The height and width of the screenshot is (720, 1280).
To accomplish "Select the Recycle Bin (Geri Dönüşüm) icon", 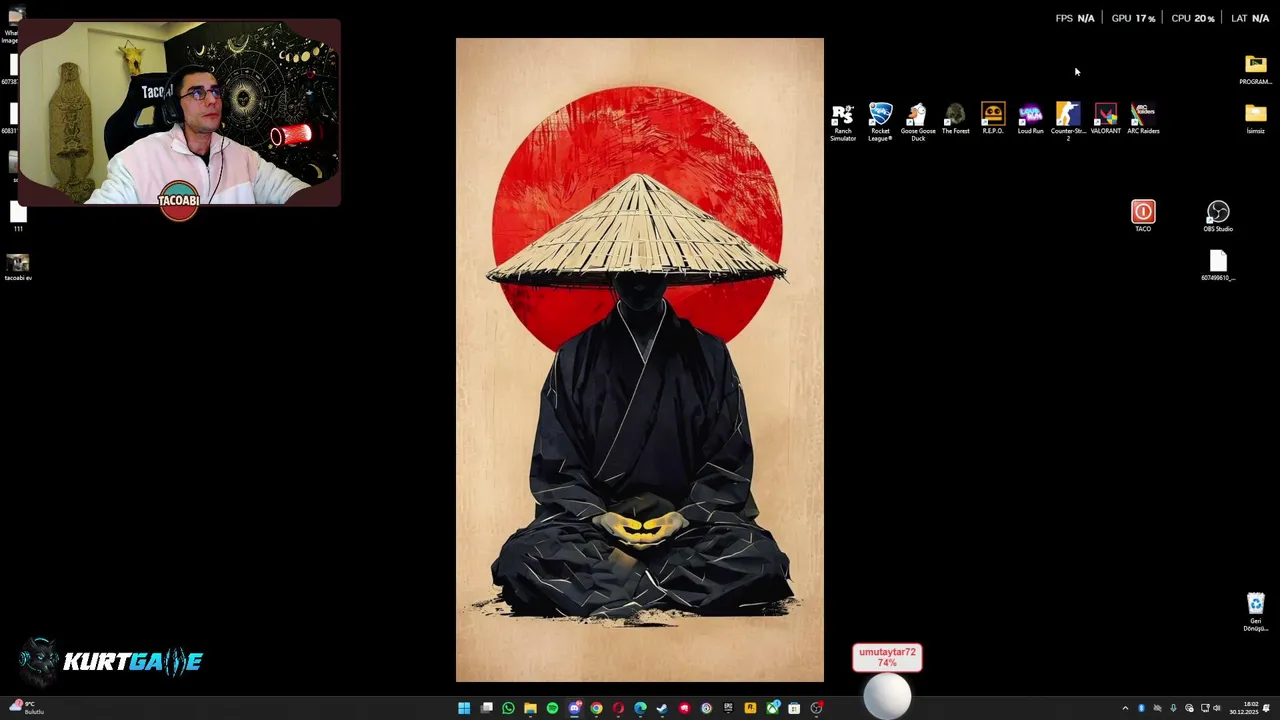I will click(1256, 611).
